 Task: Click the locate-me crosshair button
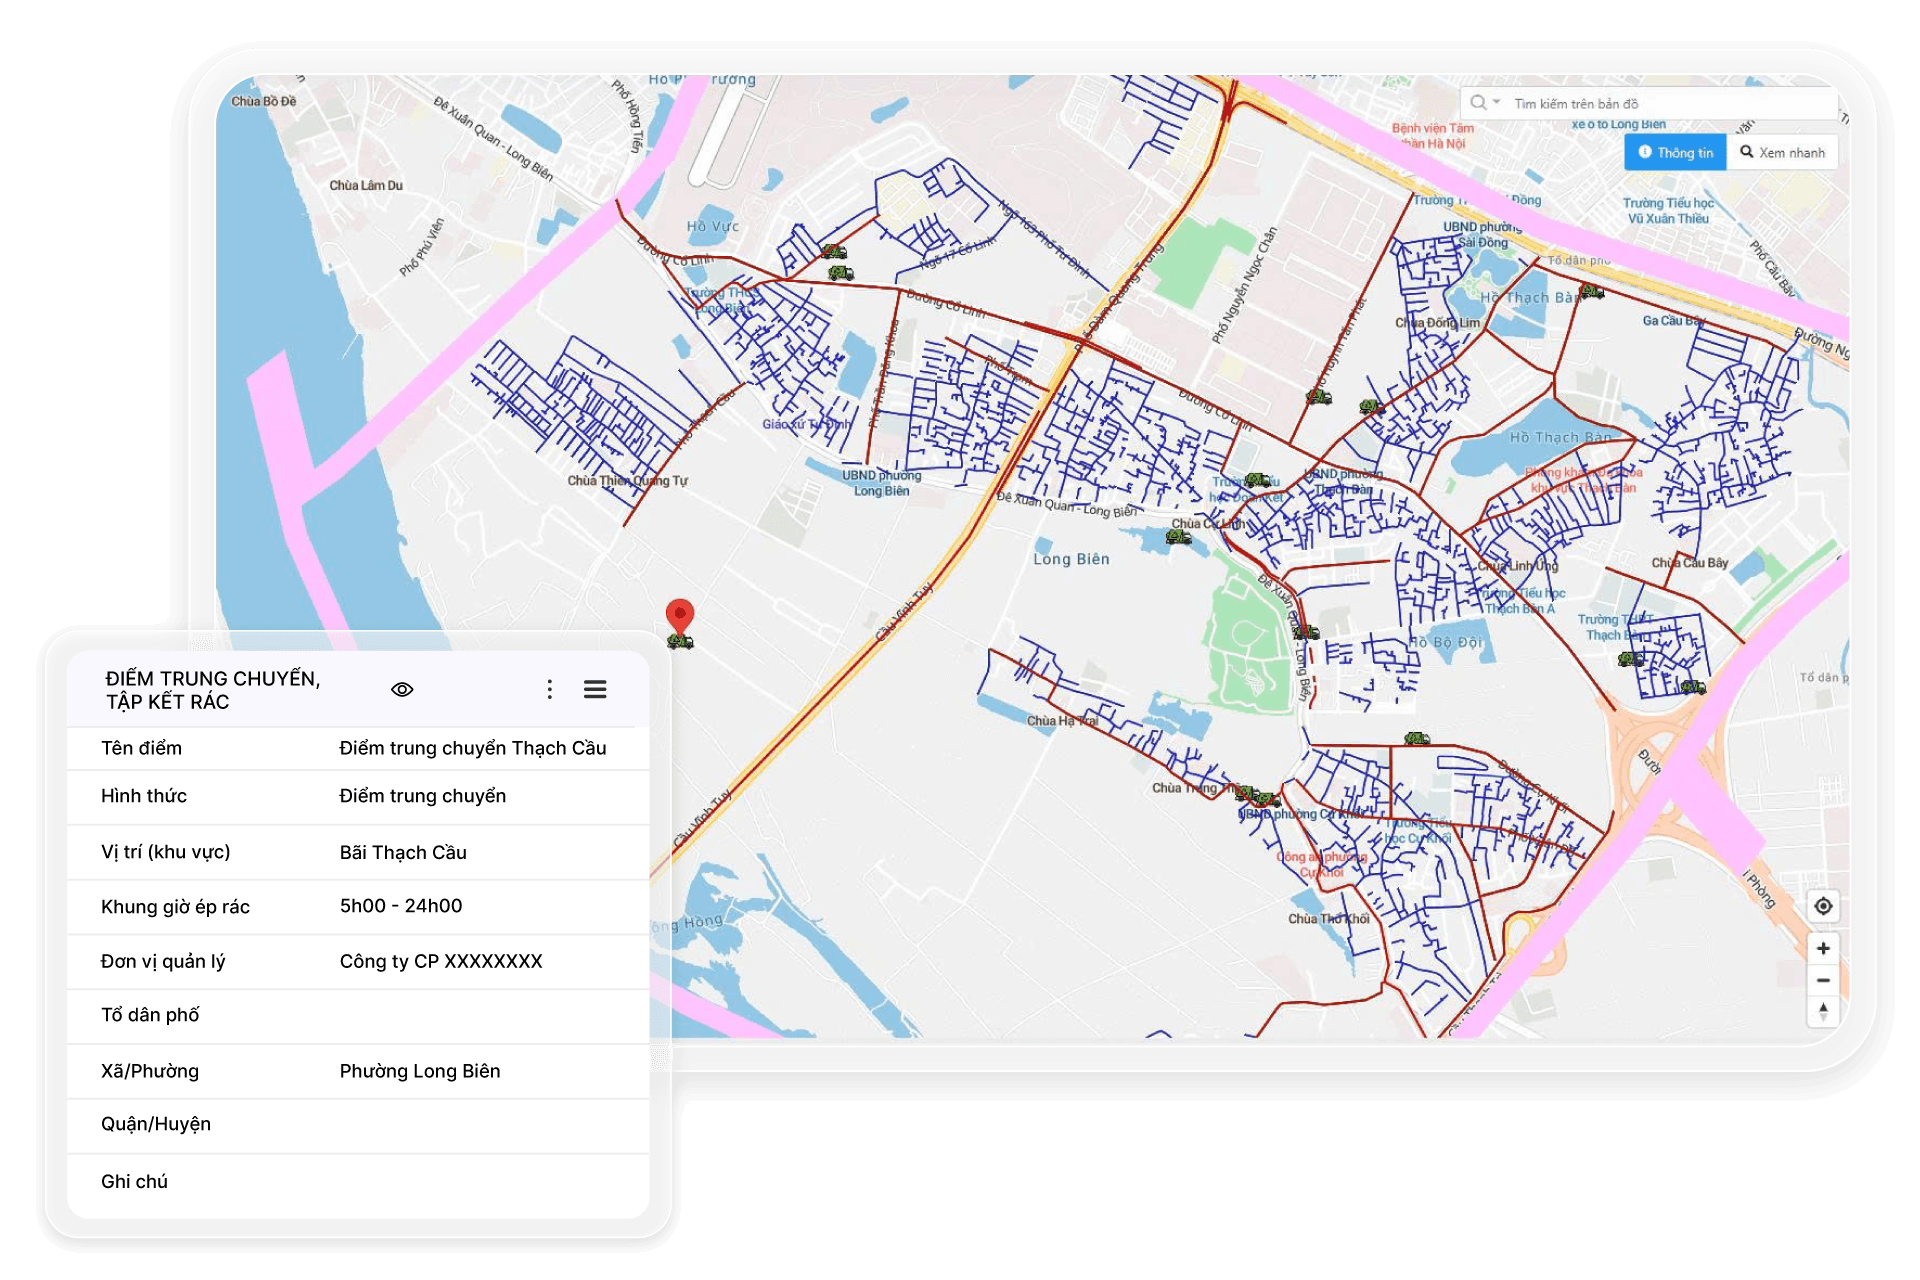(x=1823, y=906)
